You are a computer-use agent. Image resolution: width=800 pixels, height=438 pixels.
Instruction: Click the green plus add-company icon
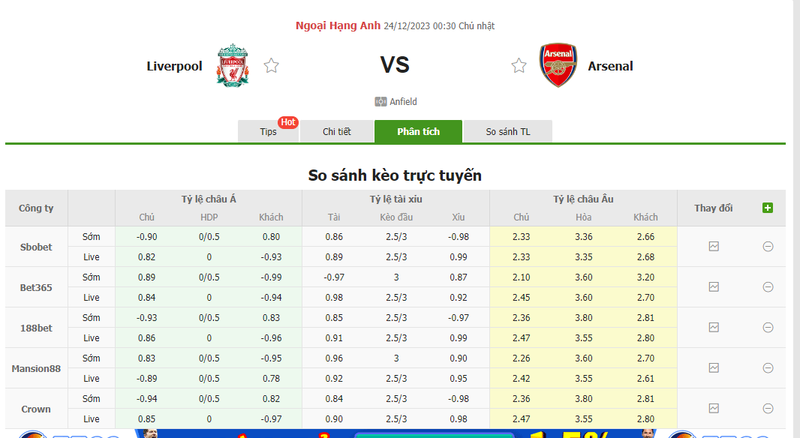coord(767,208)
